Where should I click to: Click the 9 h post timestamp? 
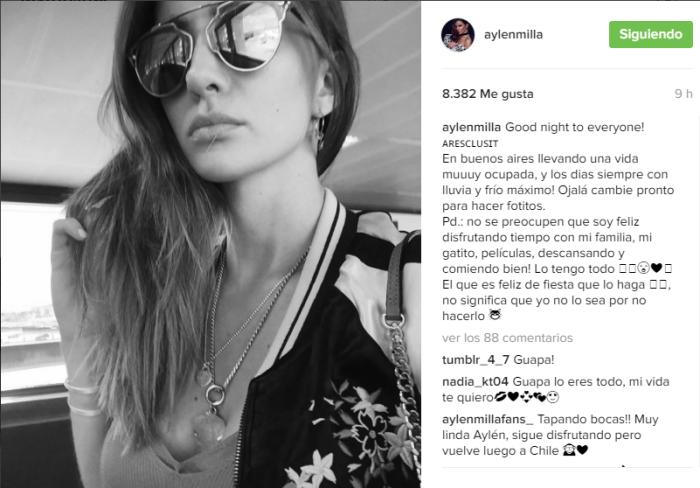pos(683,94)
